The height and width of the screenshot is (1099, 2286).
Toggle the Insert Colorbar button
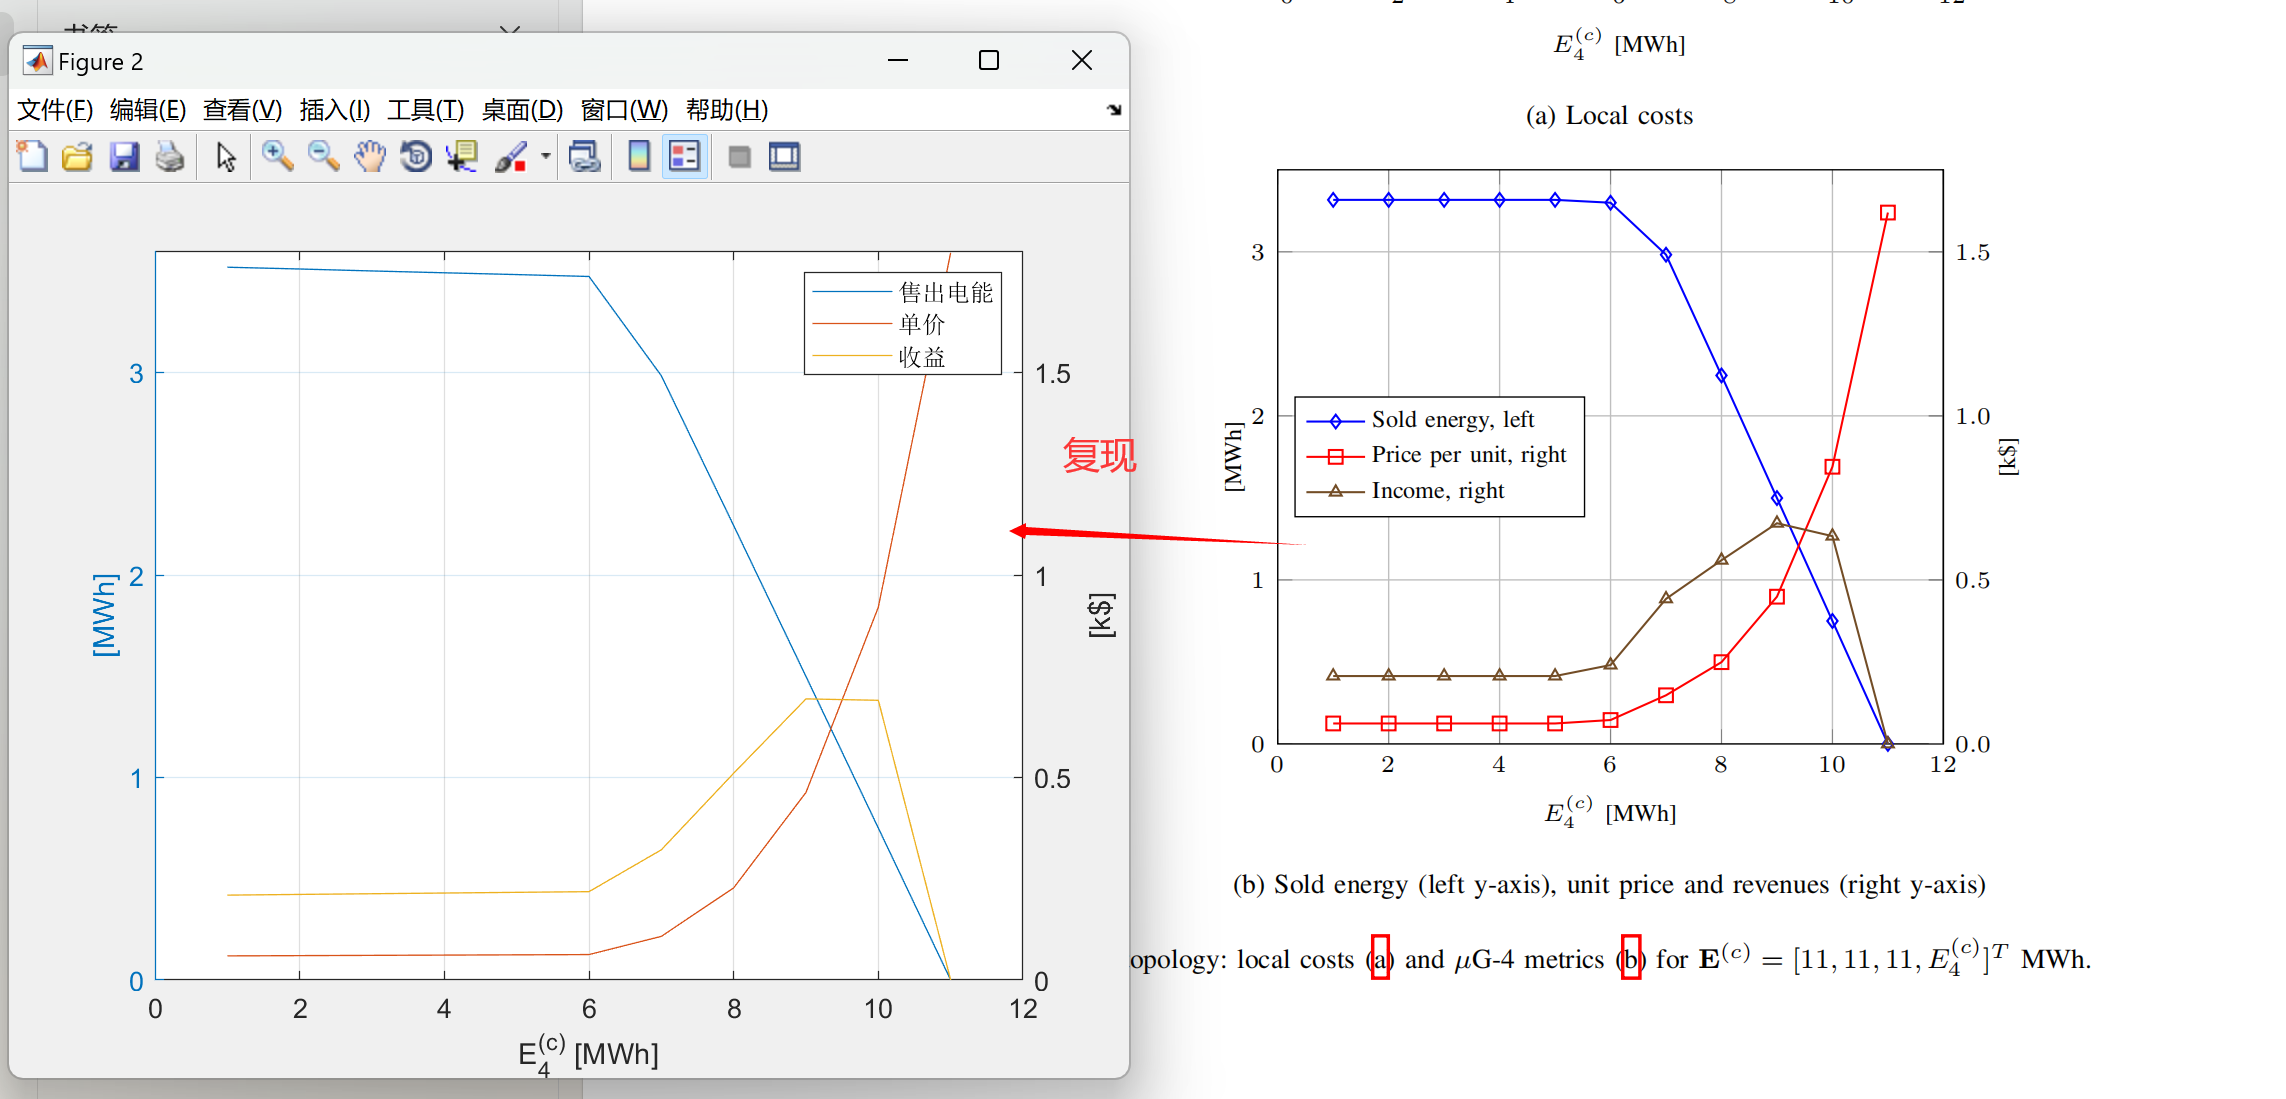tap(639, 157)
